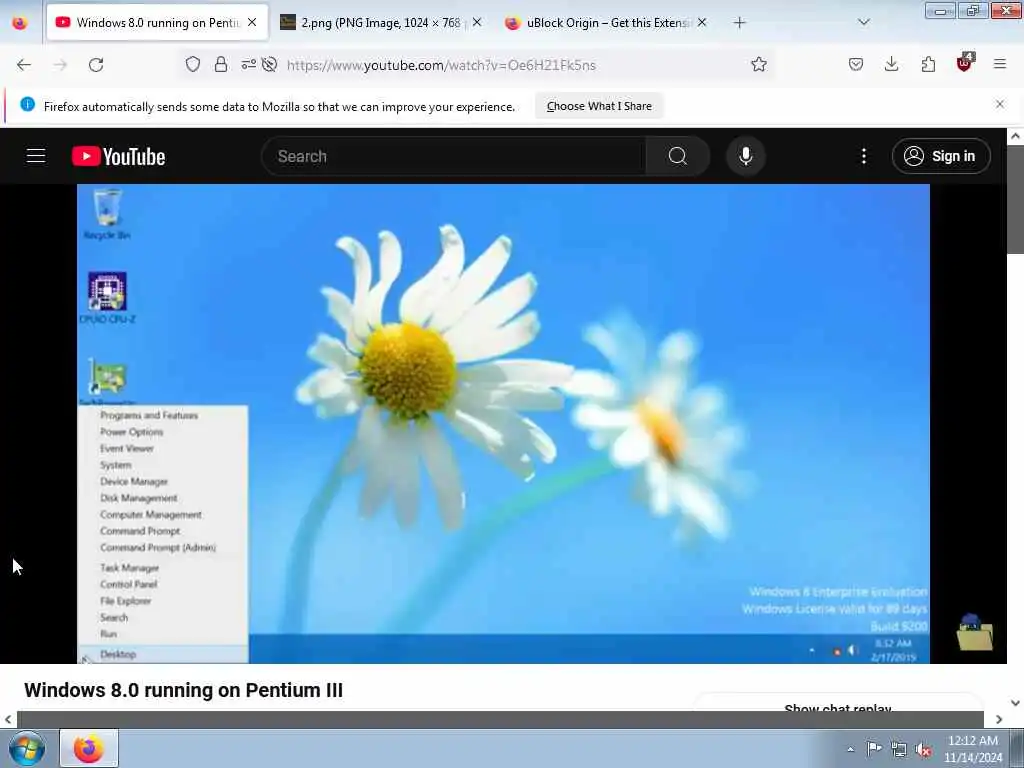This screenshot has height=768, width=1024.
Task: Close the 2.png tab
Action: (x=477, y=22)
